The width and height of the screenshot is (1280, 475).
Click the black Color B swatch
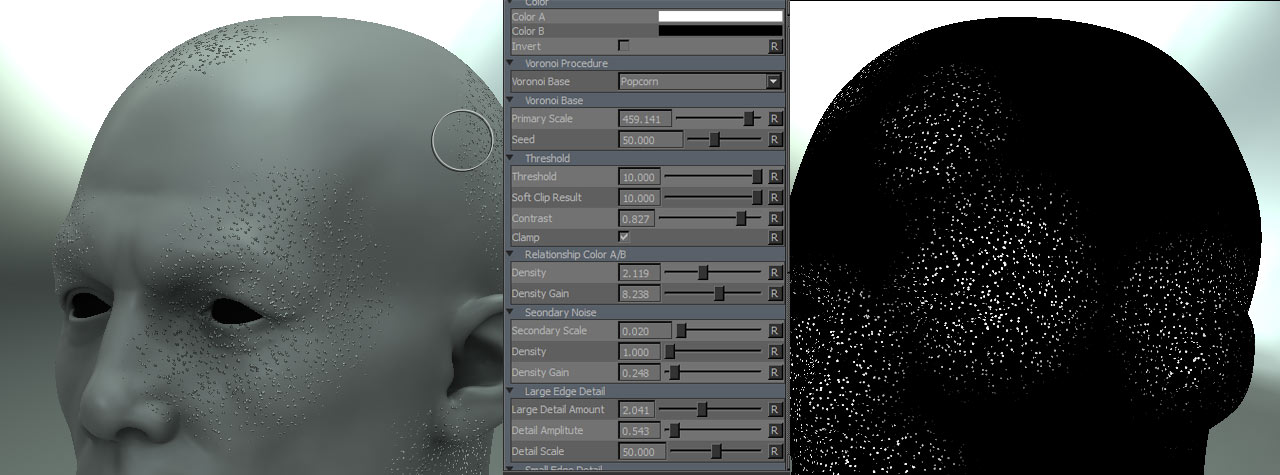tap(720, 31)
